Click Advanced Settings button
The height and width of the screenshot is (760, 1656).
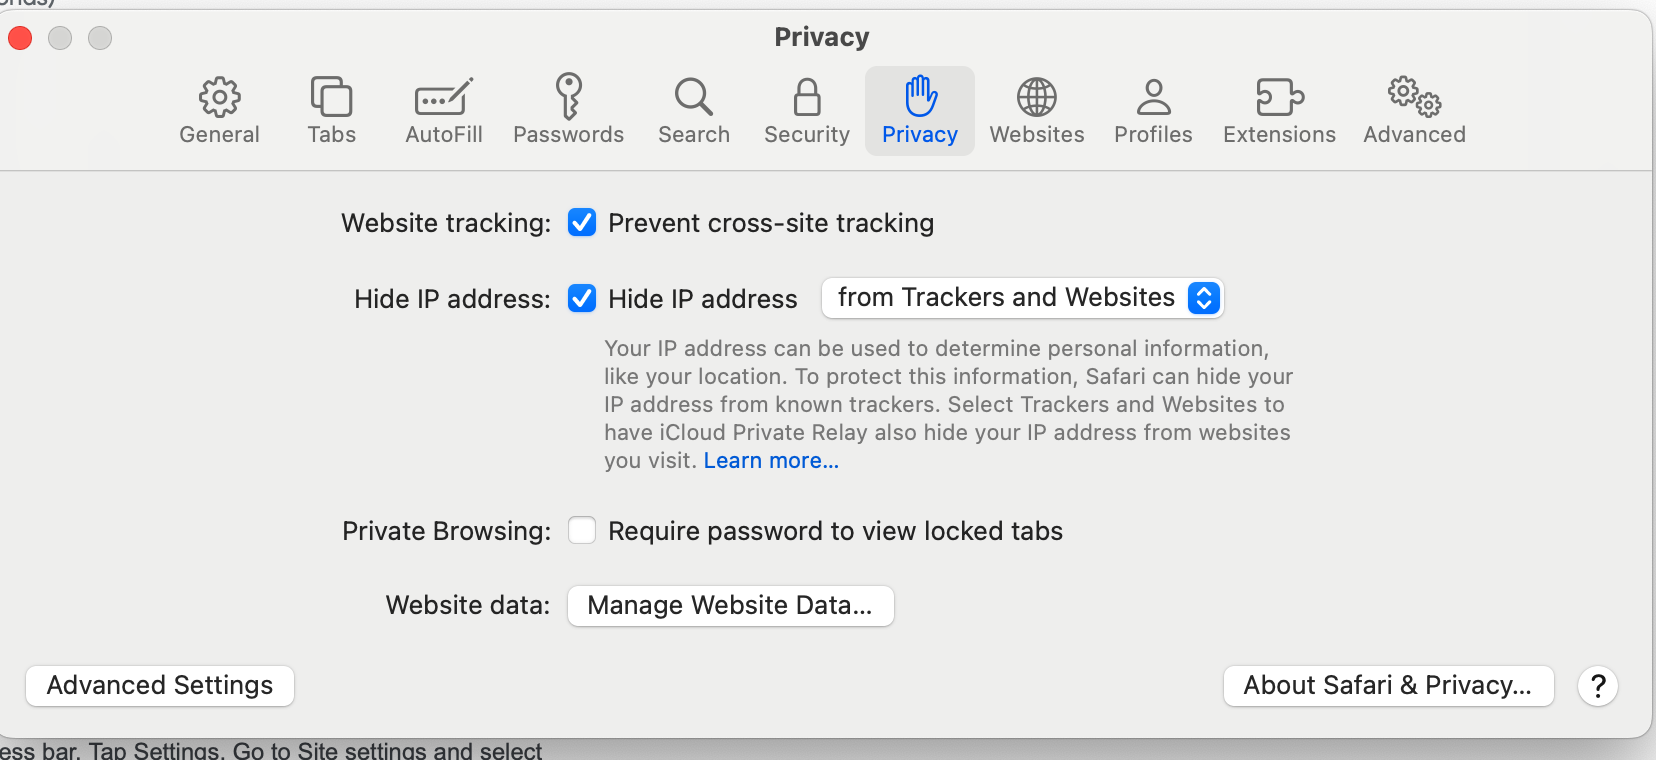[158, 685]
